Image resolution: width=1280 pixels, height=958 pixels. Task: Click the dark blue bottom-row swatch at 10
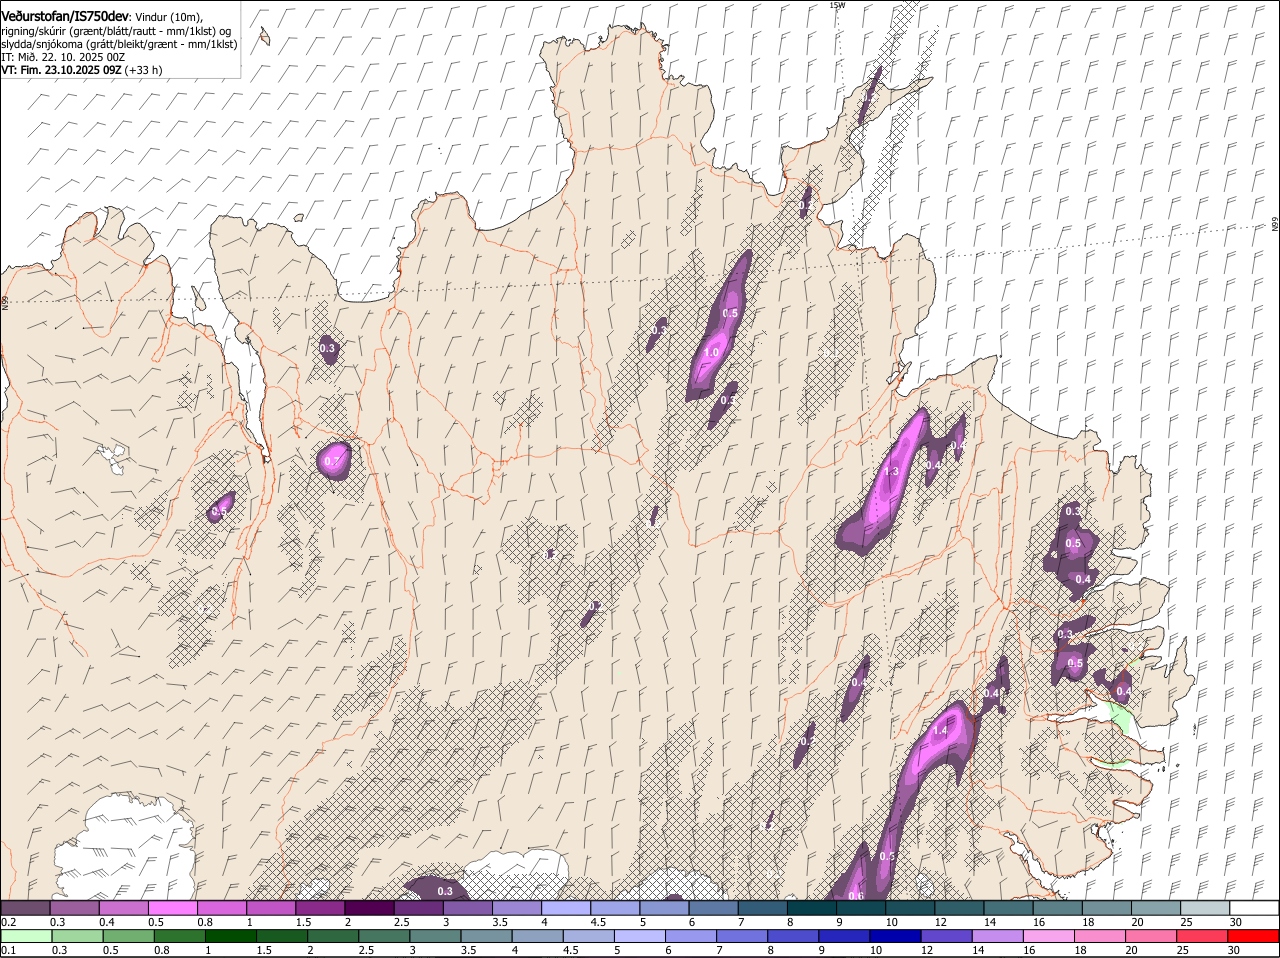coord(895,936)
